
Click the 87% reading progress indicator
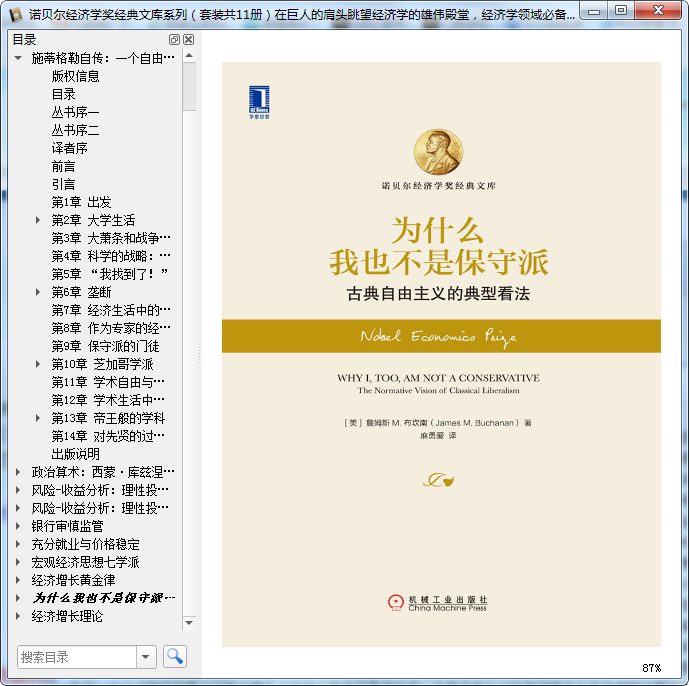click(x=651, y=668)
